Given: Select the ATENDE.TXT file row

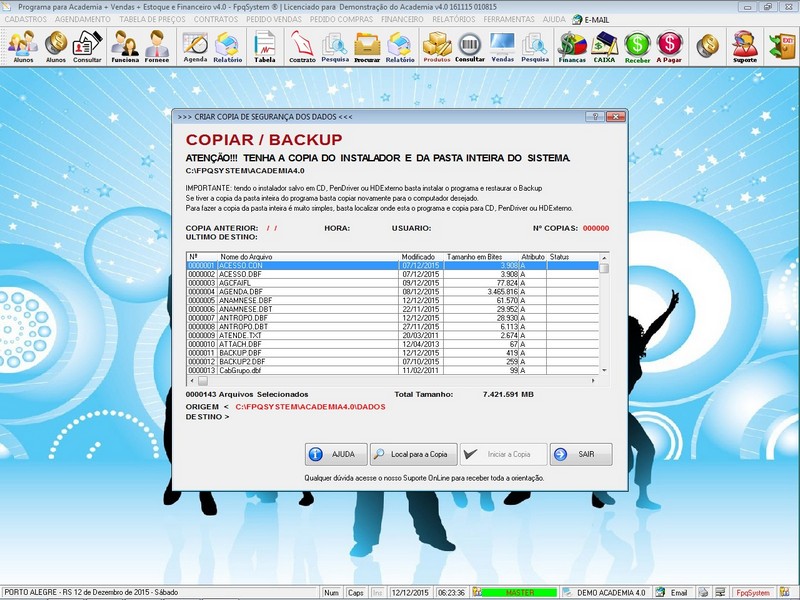Looking at the screenshot, I should (393, 336).
